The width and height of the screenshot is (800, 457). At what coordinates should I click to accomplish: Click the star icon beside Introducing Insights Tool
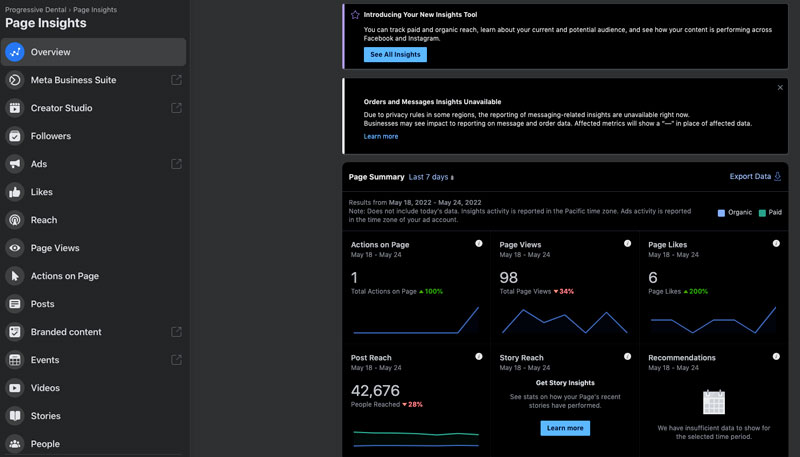[x=355, y=15]
